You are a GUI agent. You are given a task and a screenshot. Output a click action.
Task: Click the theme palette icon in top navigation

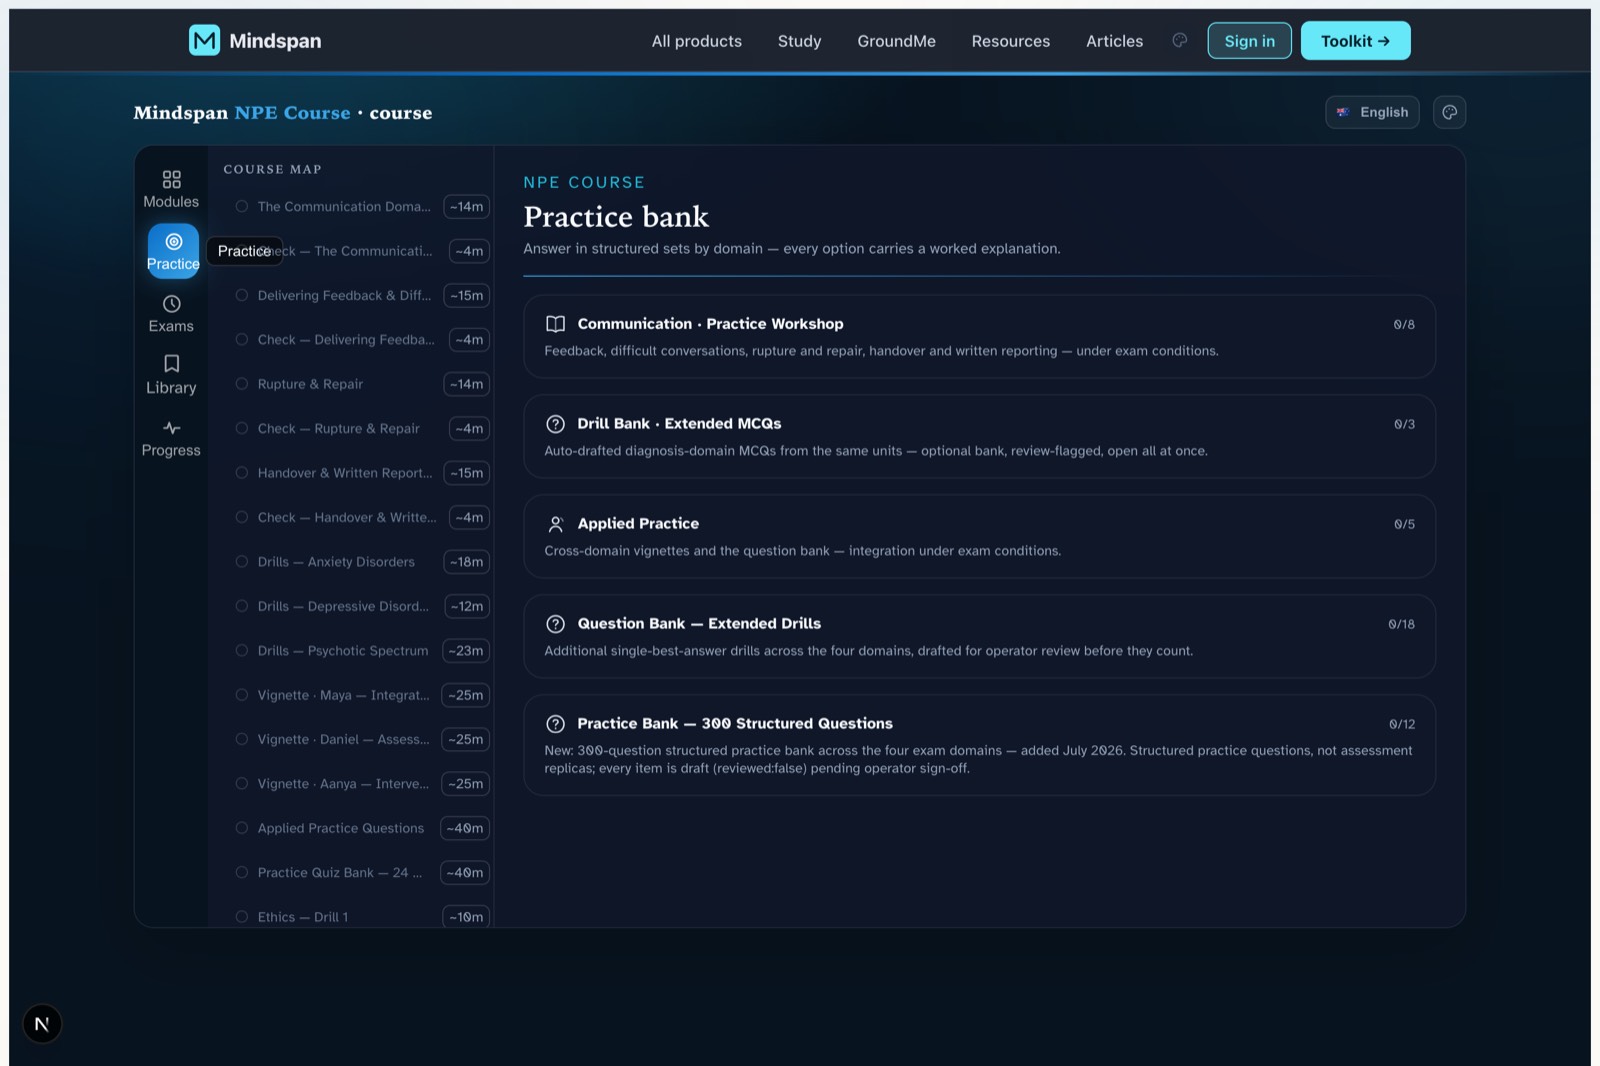pos(1180,40)
